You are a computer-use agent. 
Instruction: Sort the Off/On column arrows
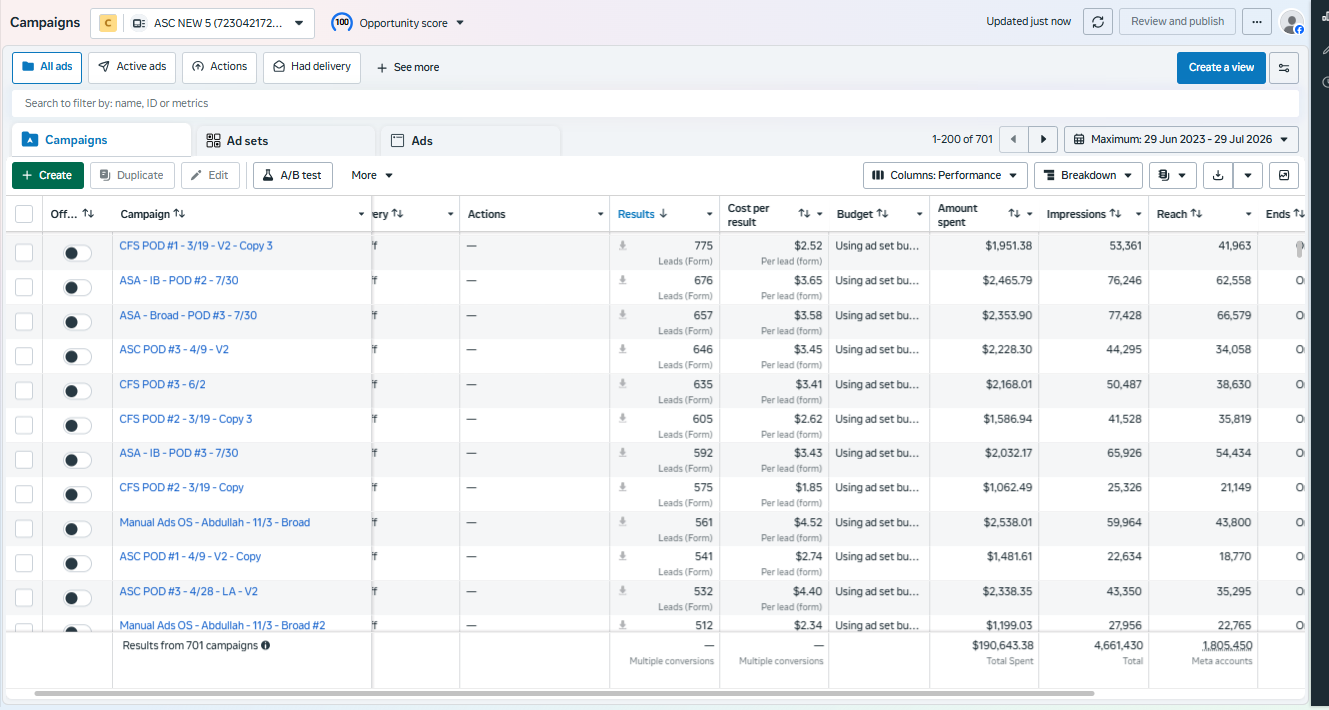88,214
